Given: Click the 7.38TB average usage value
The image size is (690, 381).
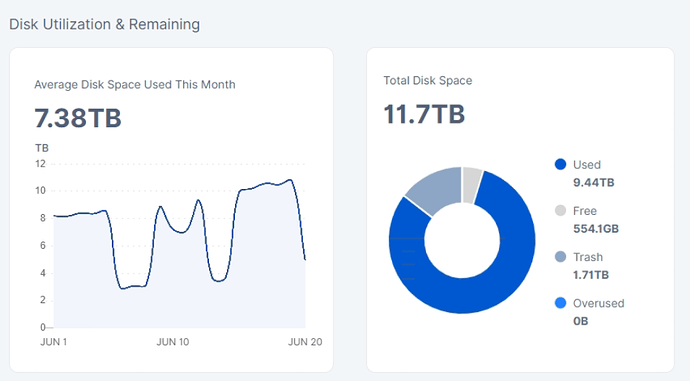Looking at the screenshot, I should (78, 118).
